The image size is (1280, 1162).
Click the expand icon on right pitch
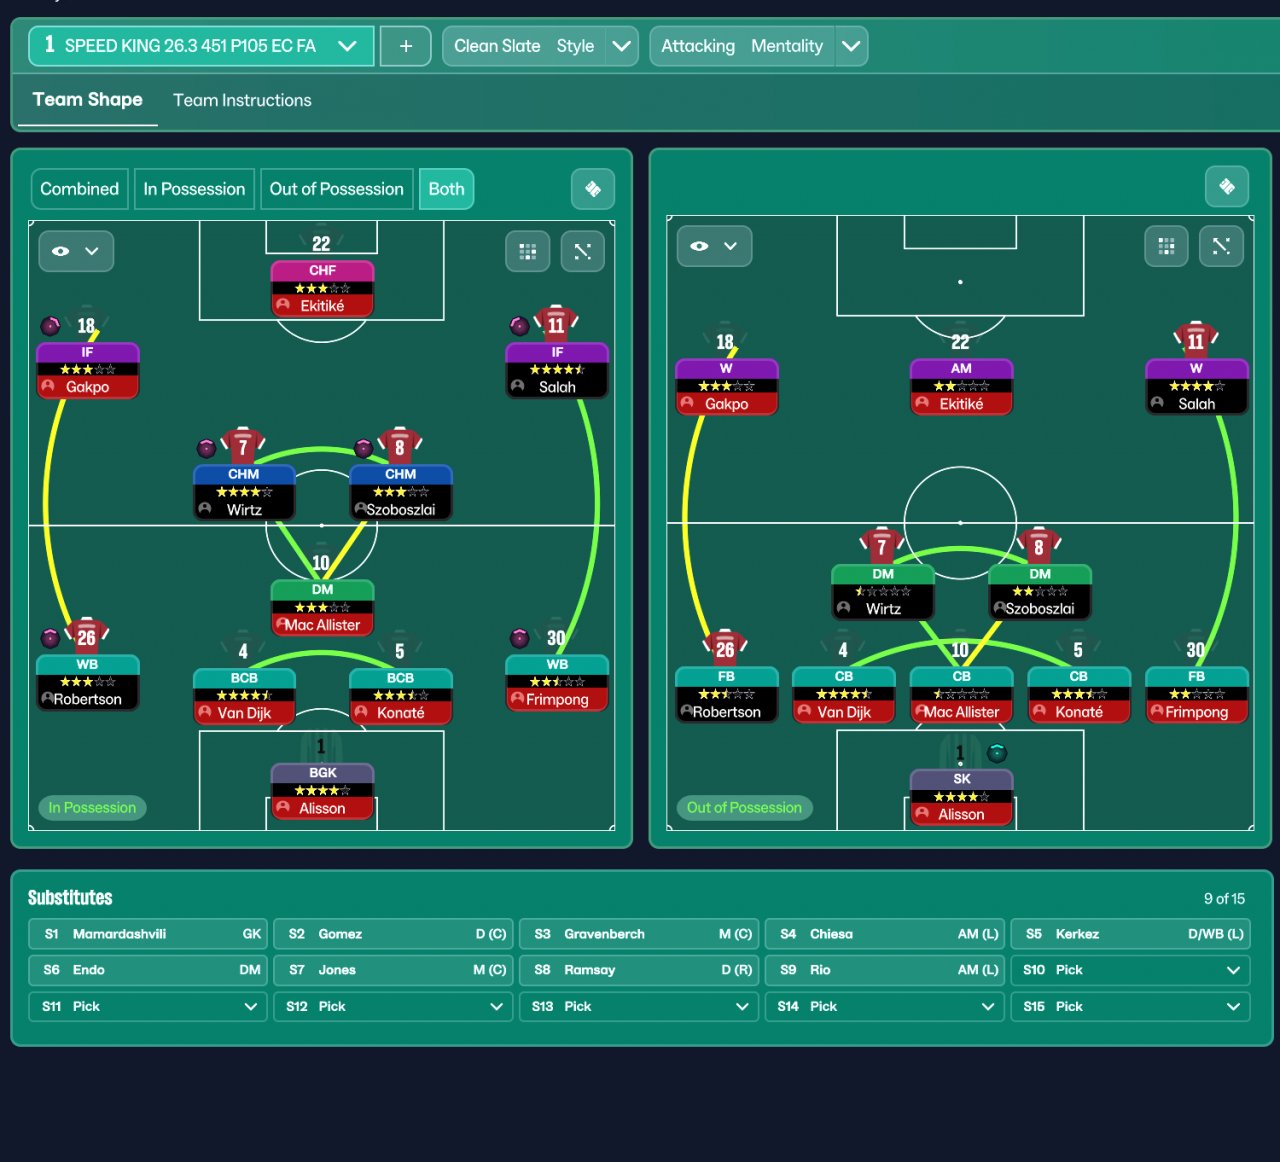[1221, 246]
